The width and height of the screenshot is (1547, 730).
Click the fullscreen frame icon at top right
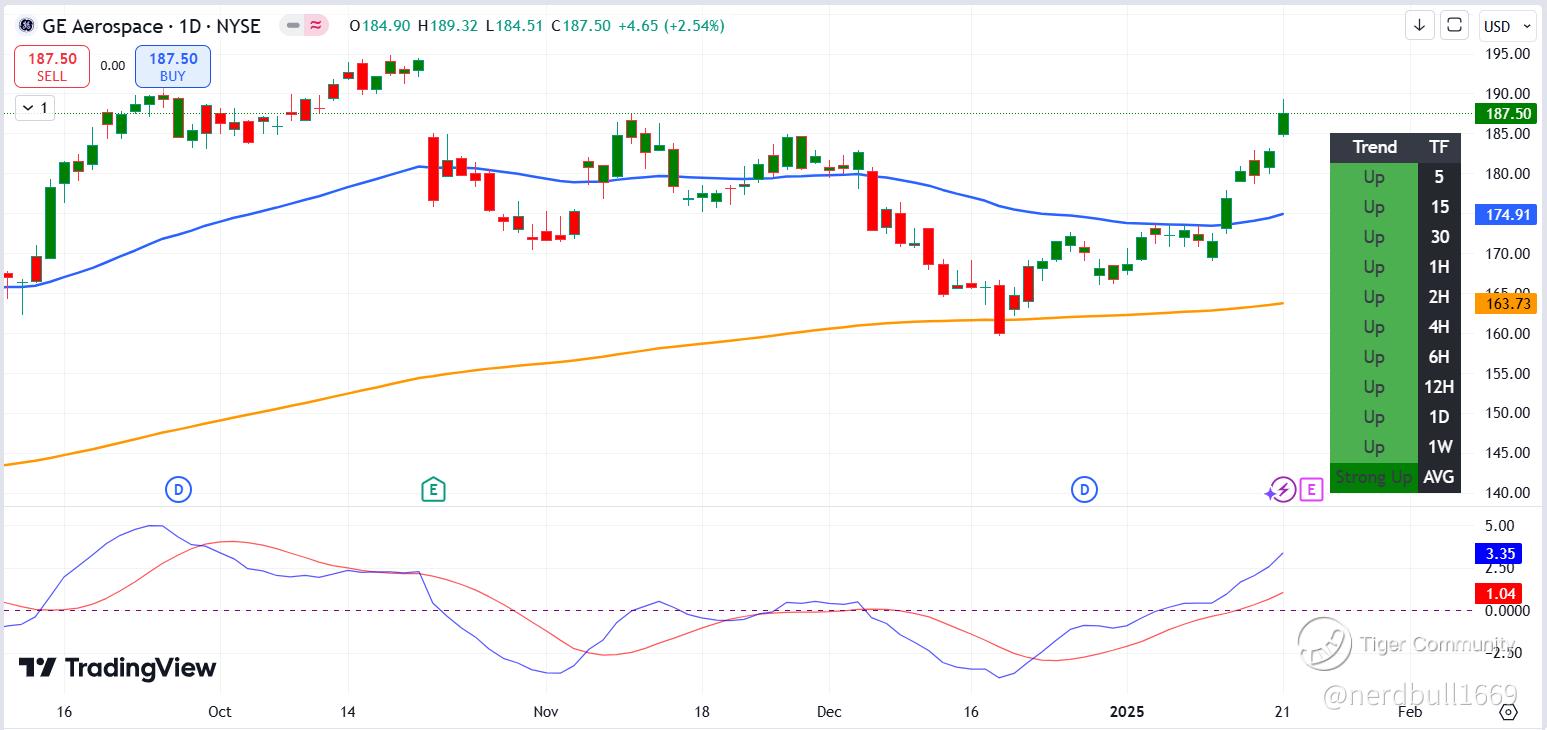[1455, 26]
